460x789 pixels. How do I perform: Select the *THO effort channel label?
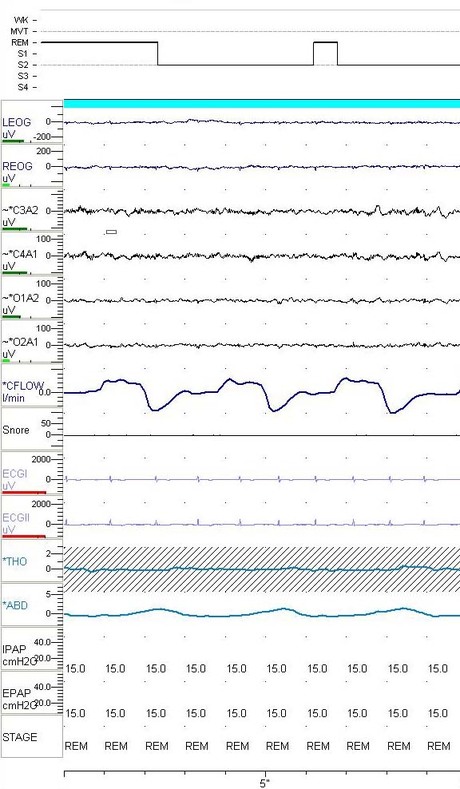coord(15,562)
